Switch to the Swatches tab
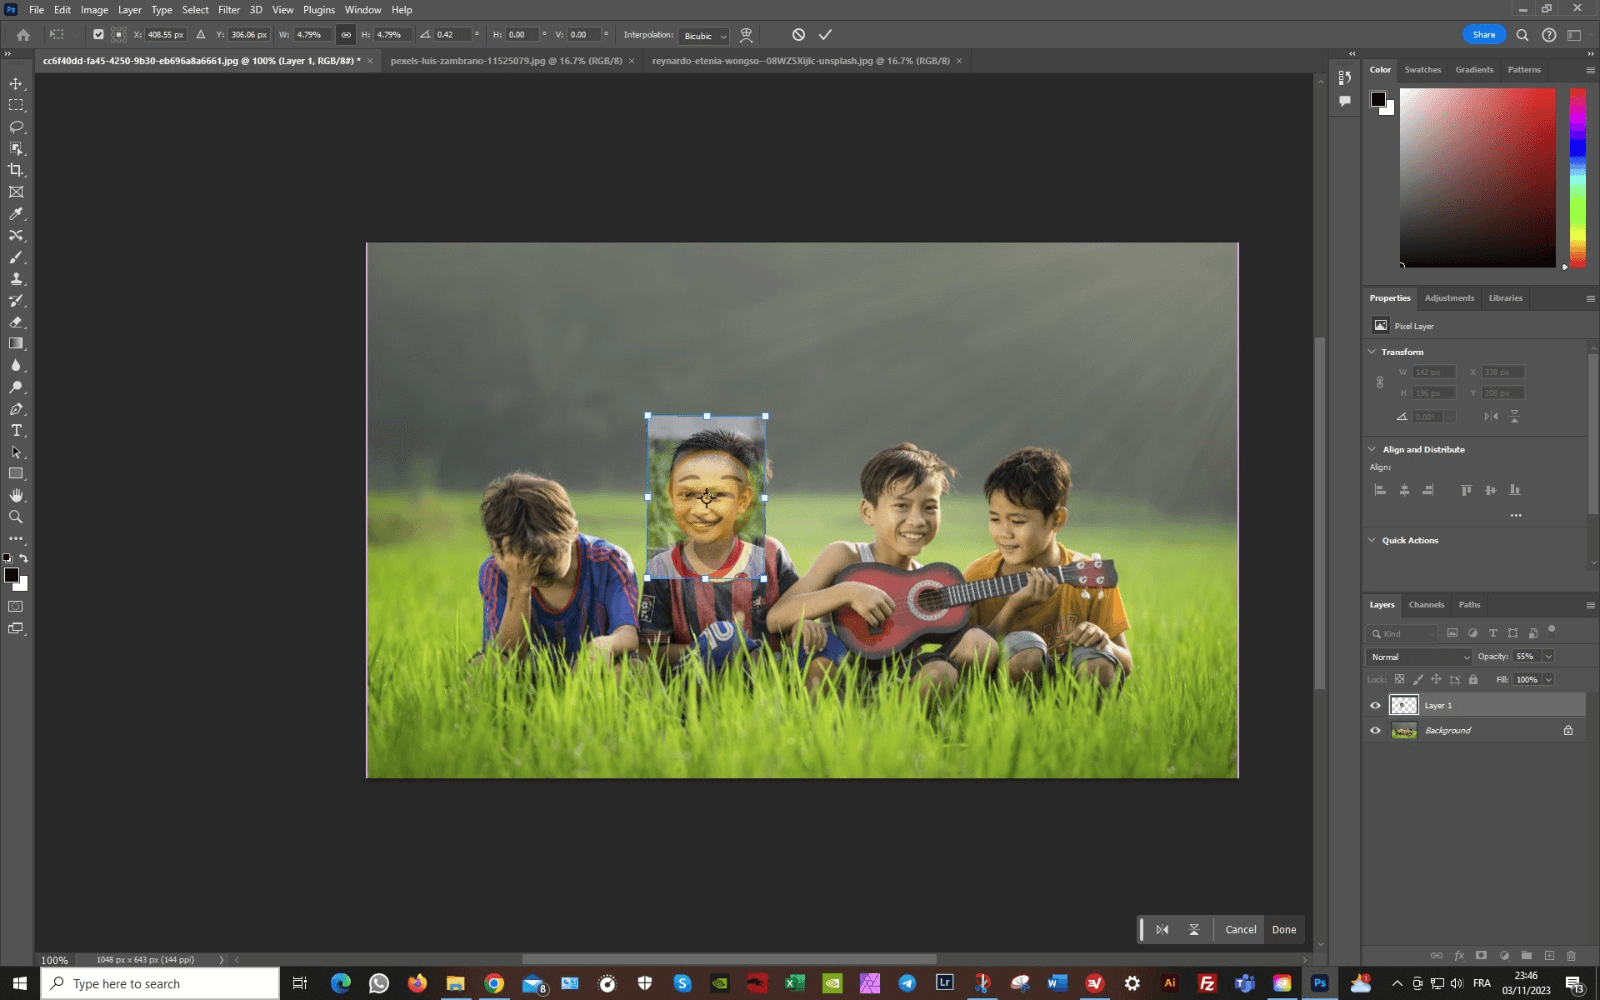Screen dimensions: 1600x1000 coord(1422,70)
